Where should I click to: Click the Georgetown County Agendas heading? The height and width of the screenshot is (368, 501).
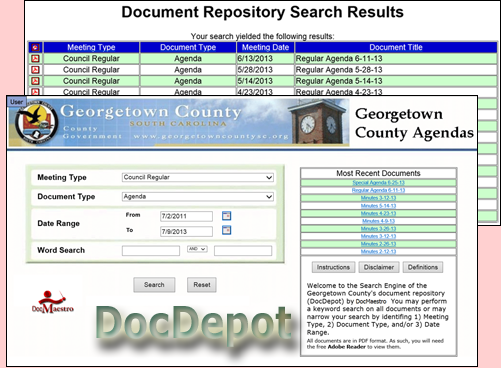414,123
